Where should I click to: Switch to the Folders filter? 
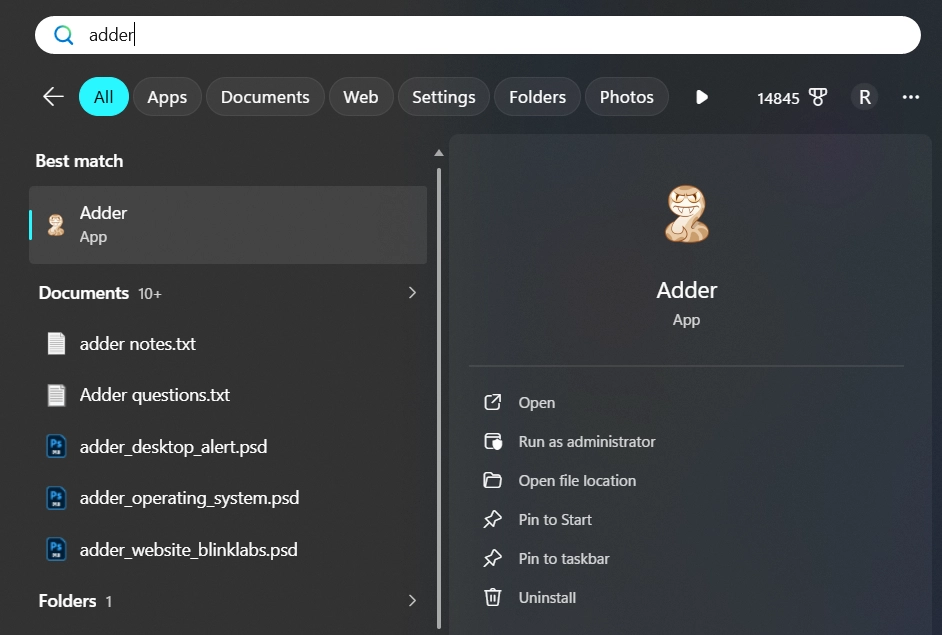click(537, 97)
